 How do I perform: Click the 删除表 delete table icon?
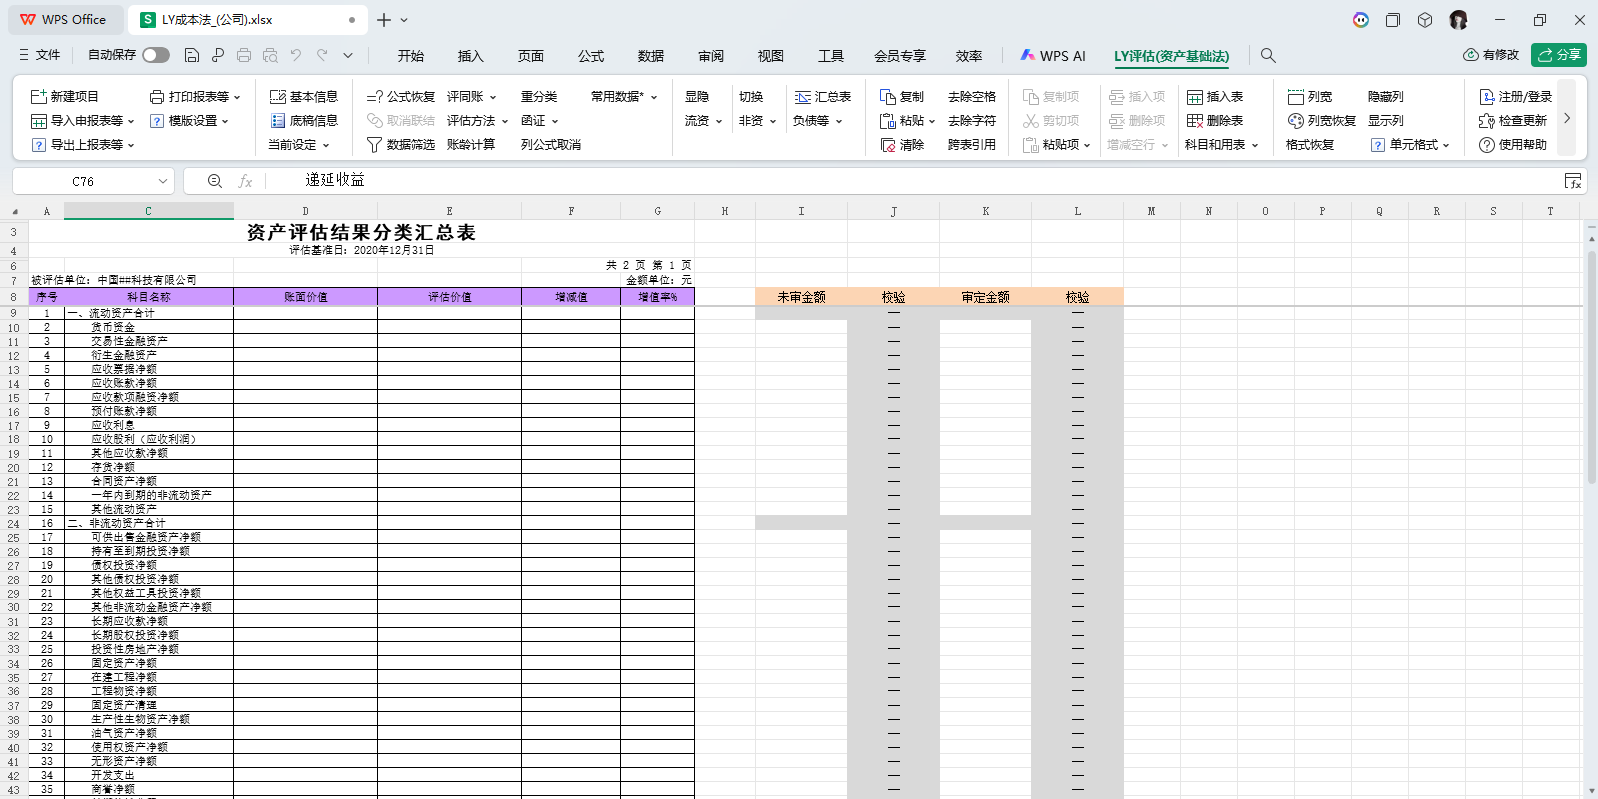1195,121
